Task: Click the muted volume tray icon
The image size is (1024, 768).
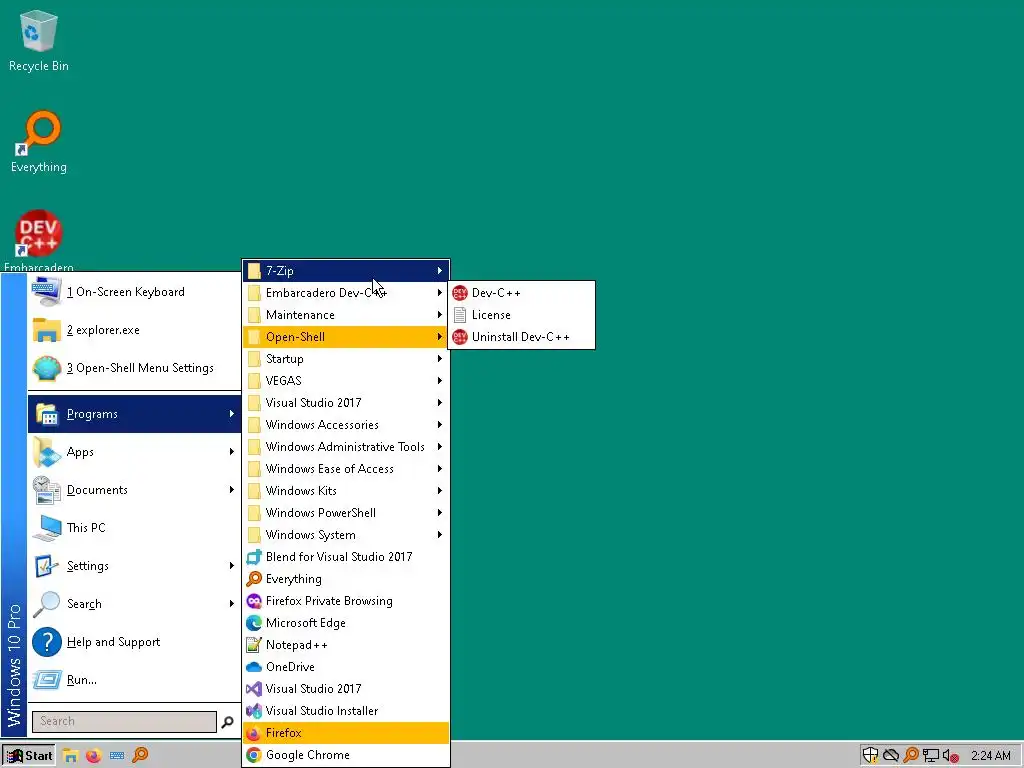Action: 951,756
